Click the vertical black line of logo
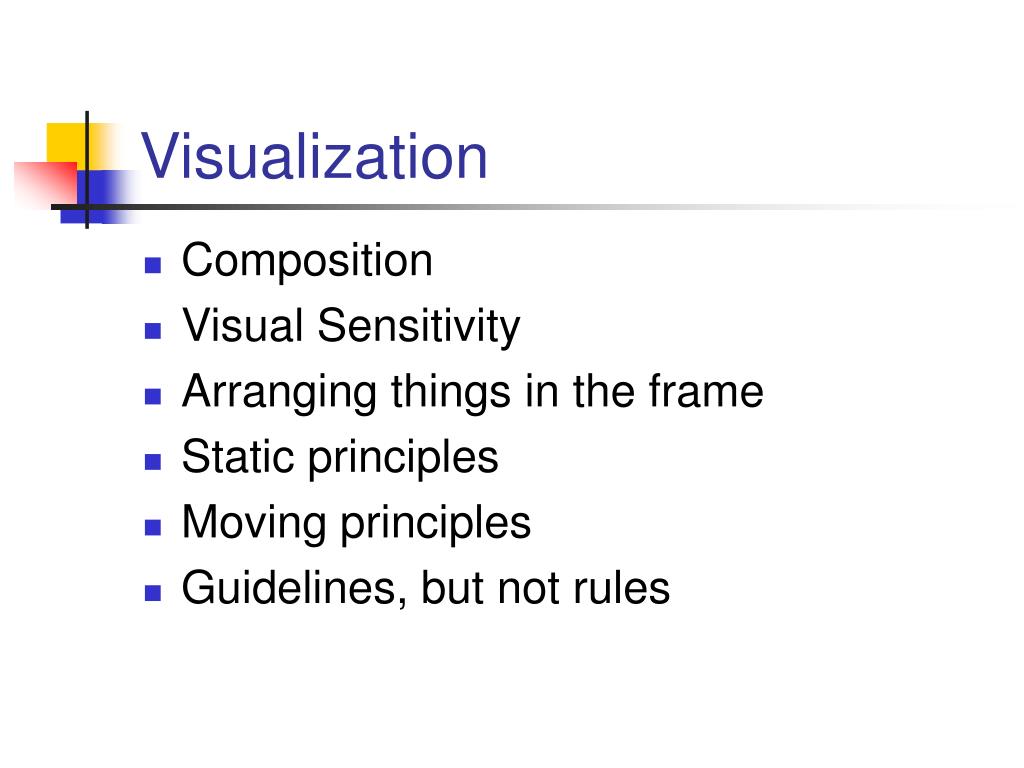1024x768 pixels. [x=87, y=170]
